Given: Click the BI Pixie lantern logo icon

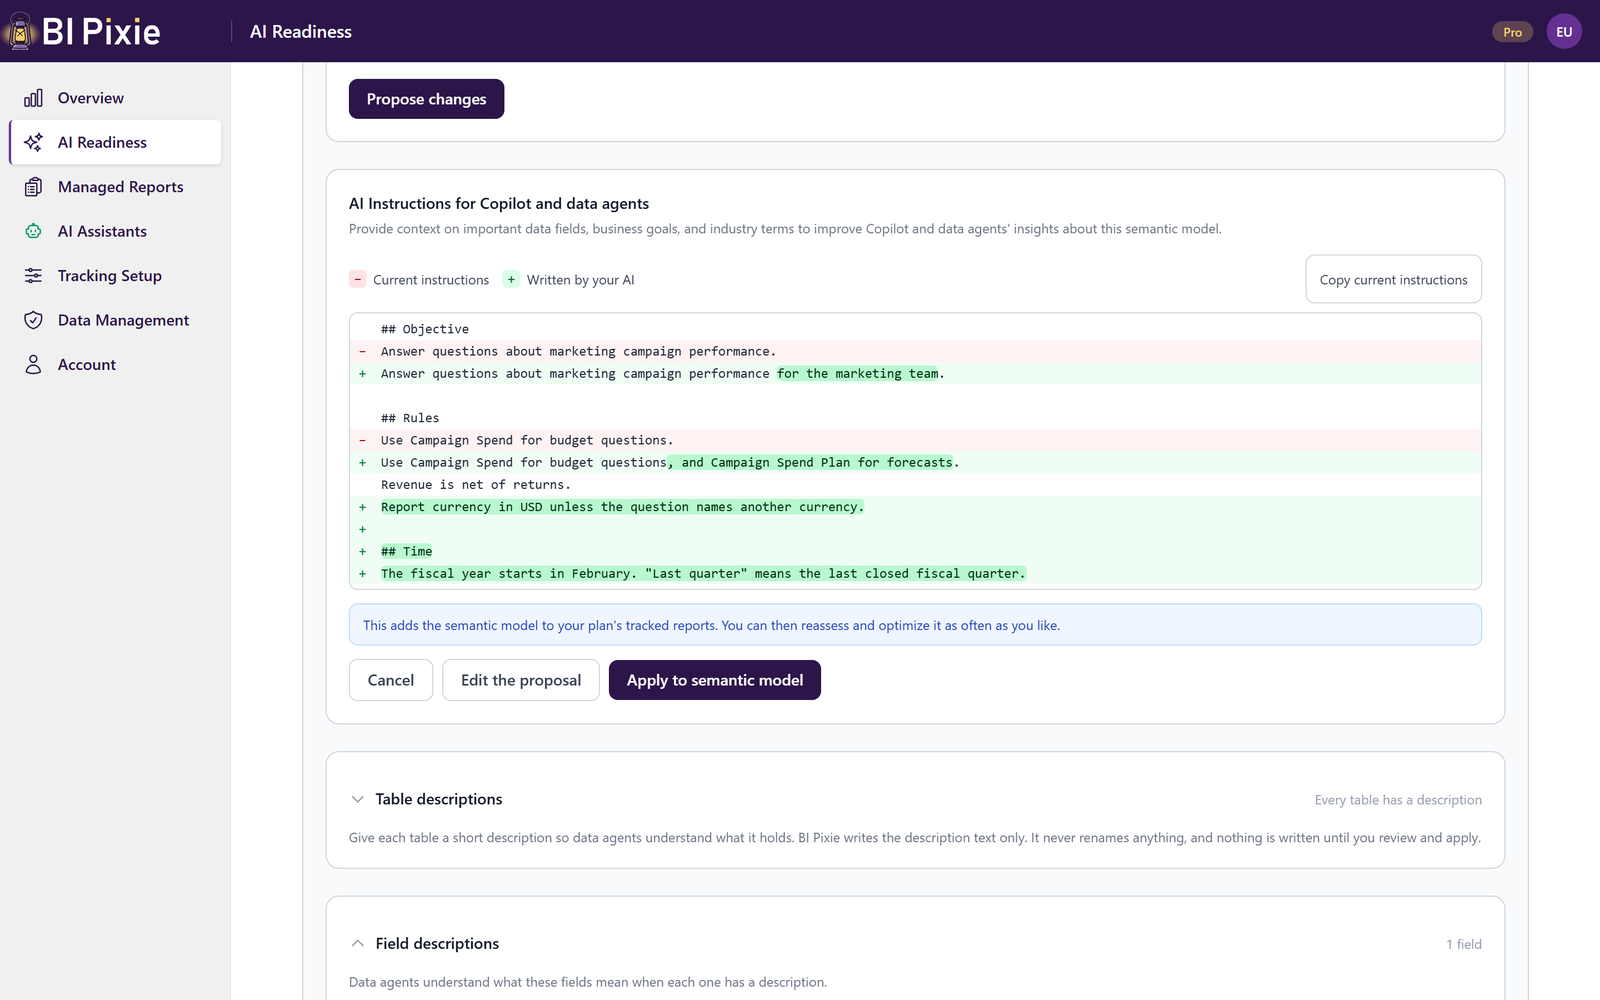Looking at the screenshot, I should coord(19,31).
